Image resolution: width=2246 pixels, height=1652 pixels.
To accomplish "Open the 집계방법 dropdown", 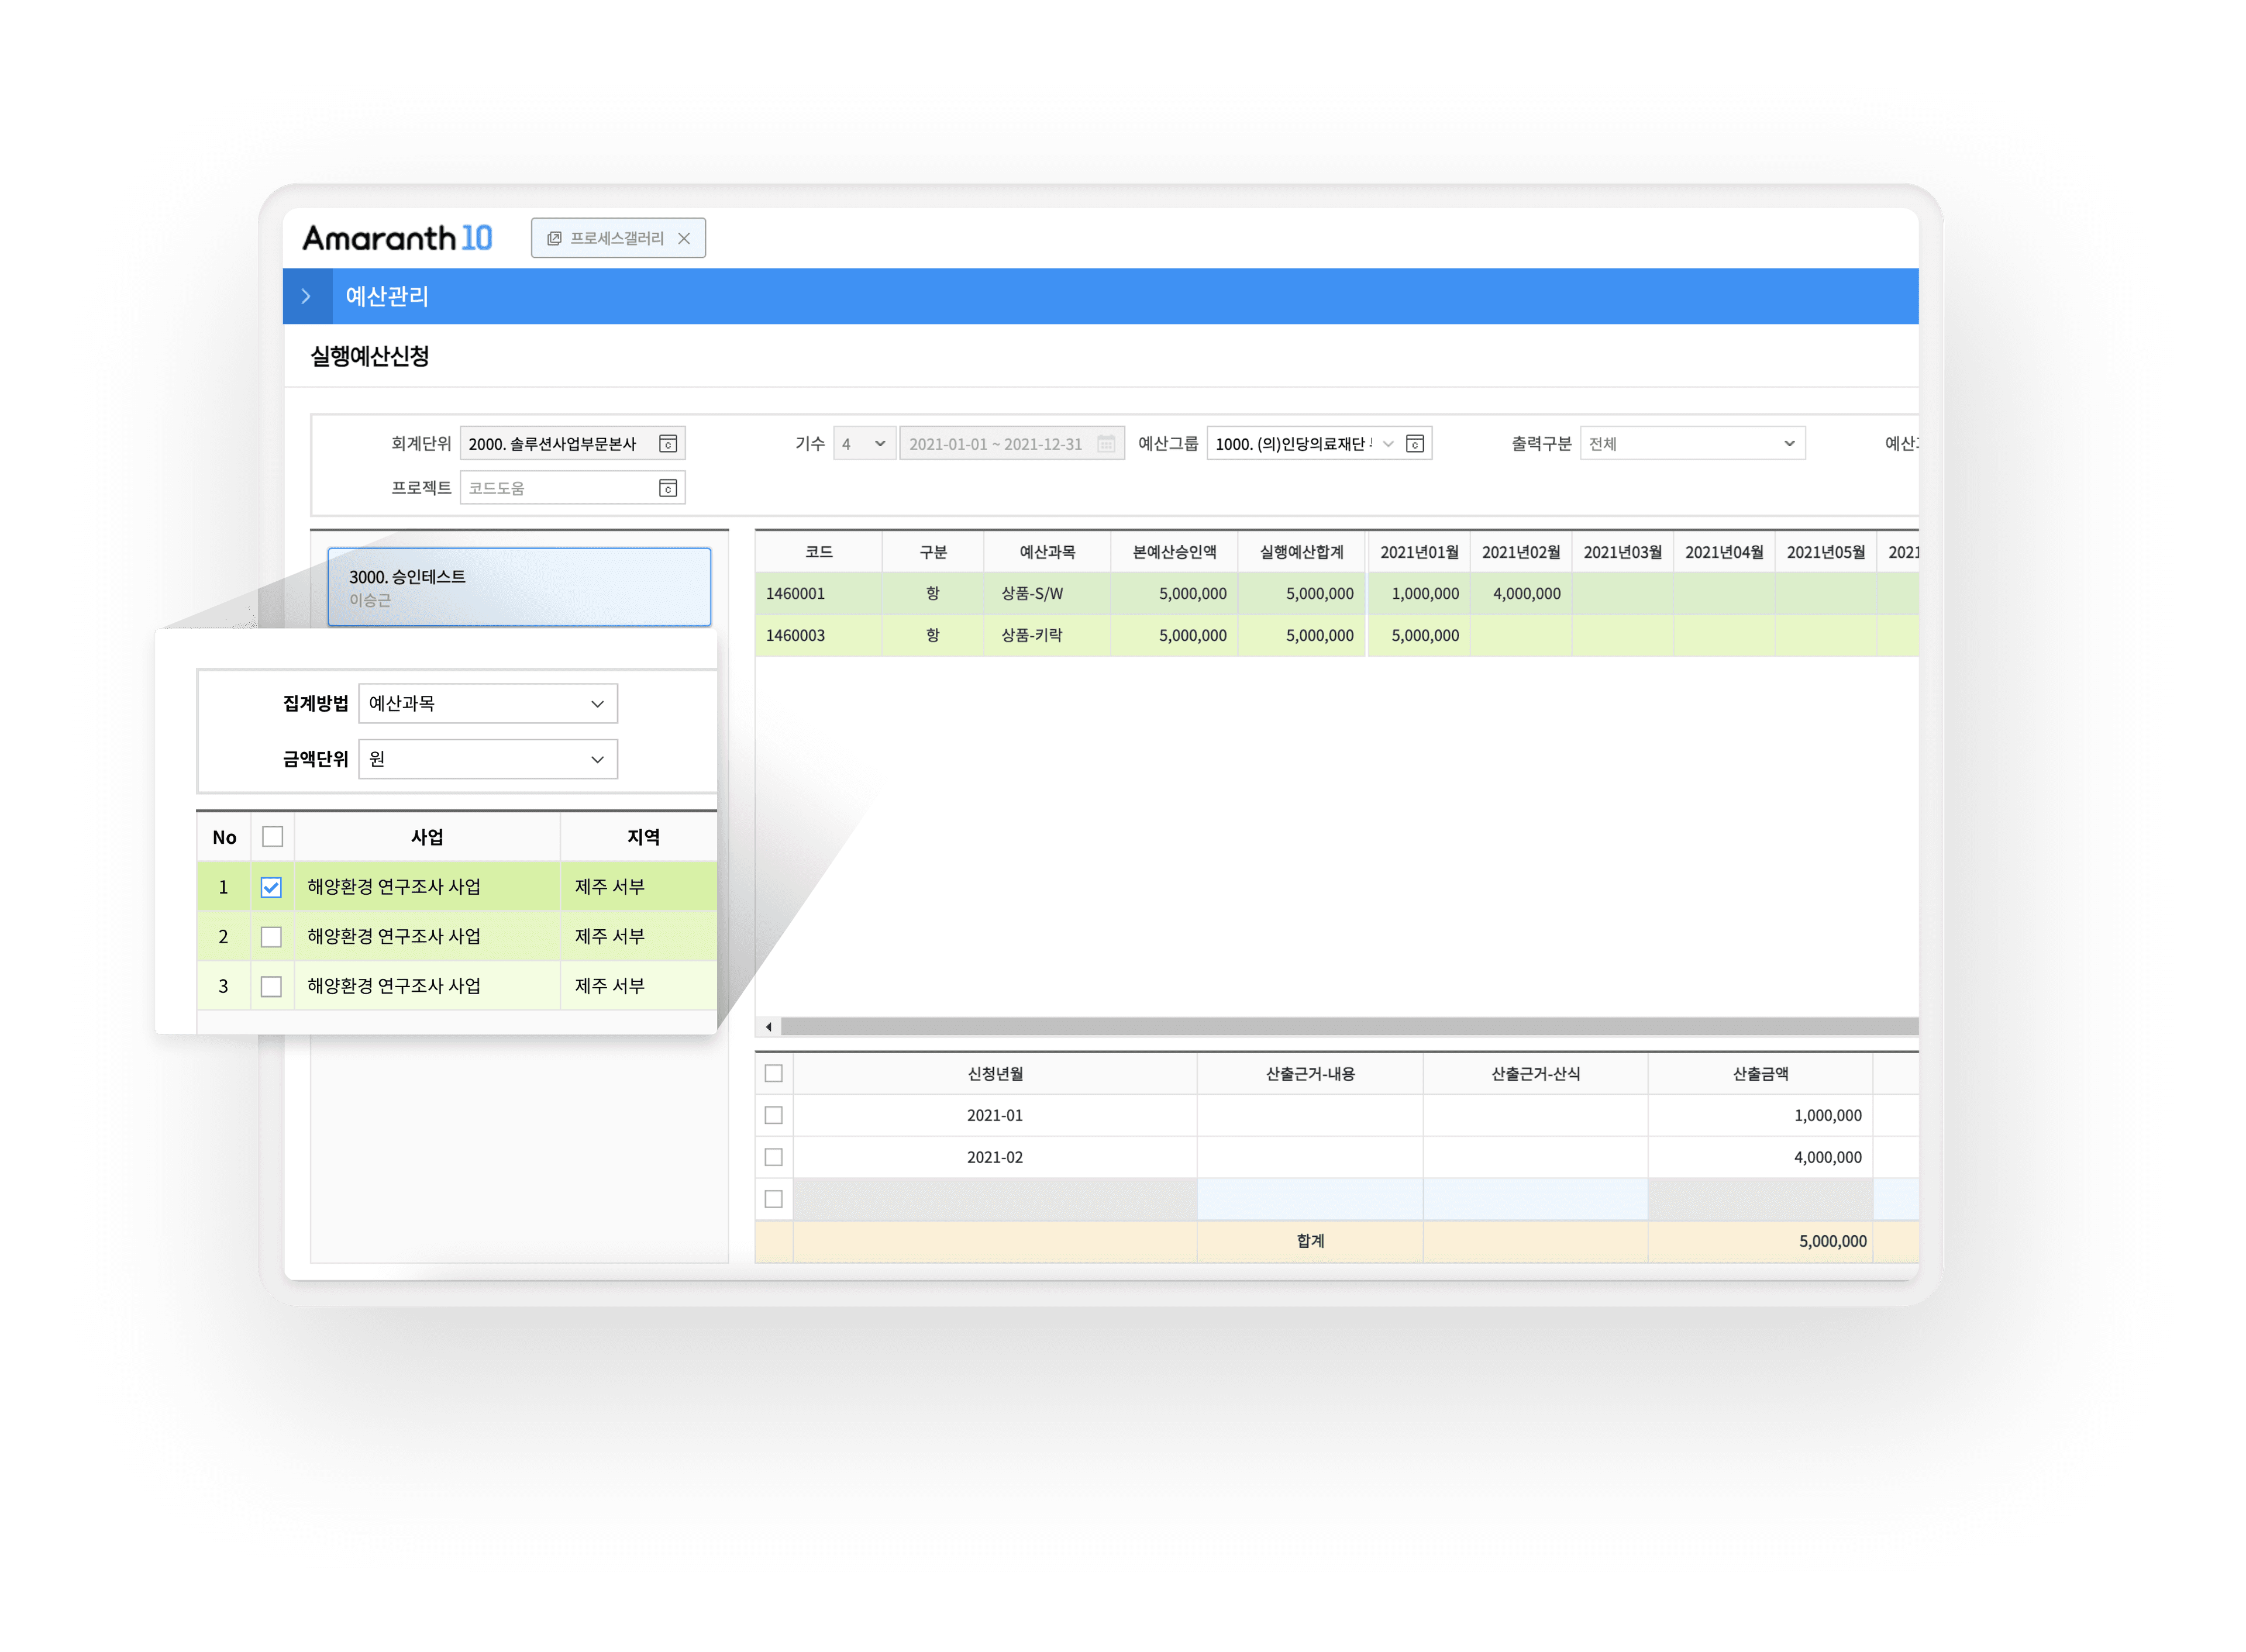I will (488, 704).
